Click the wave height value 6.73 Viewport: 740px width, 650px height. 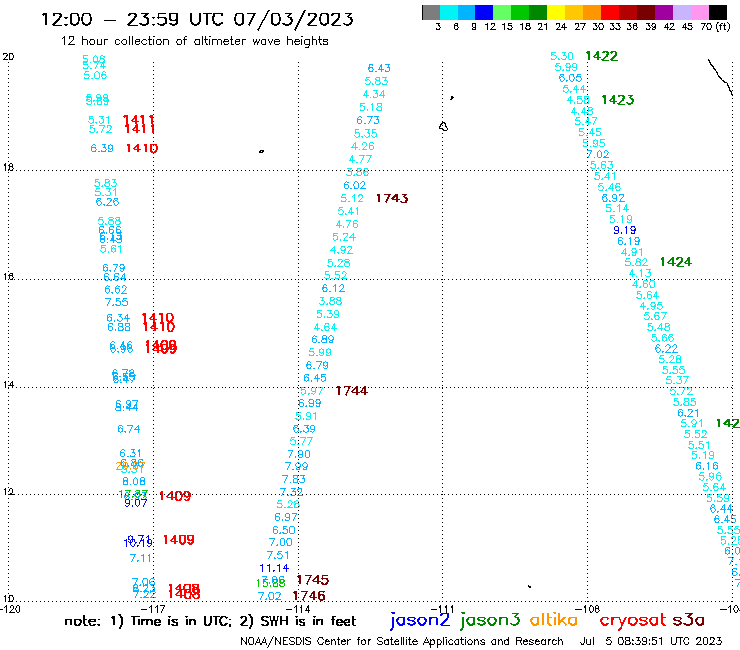(x=368, y=120)
